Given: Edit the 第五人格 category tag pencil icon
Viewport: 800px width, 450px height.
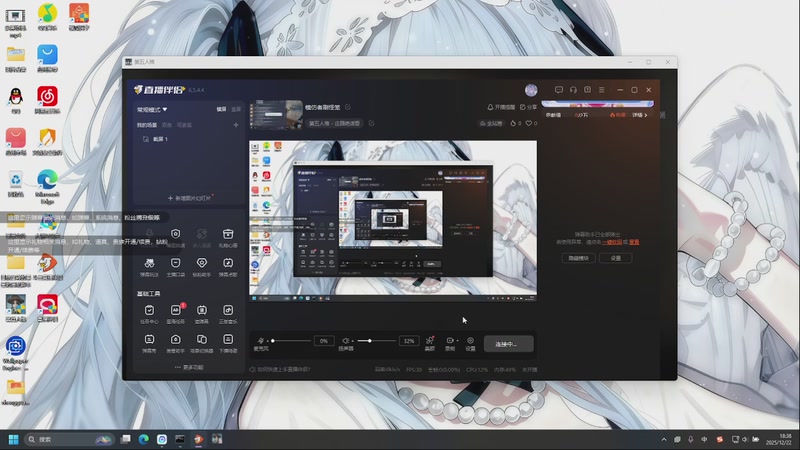Looking at the screenshot, I should [371, 123].
